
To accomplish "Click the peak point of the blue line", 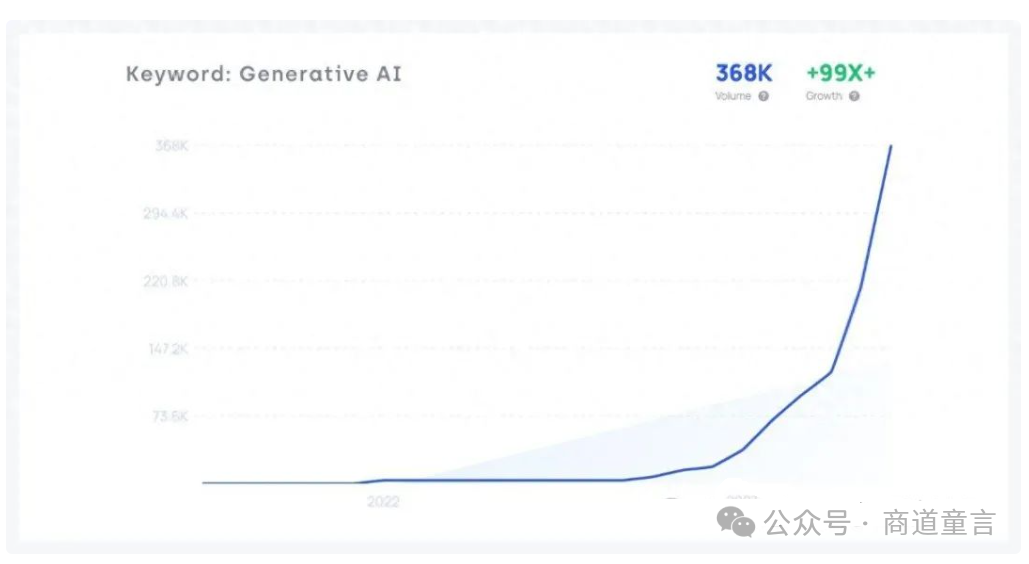I will click(890, 147).
